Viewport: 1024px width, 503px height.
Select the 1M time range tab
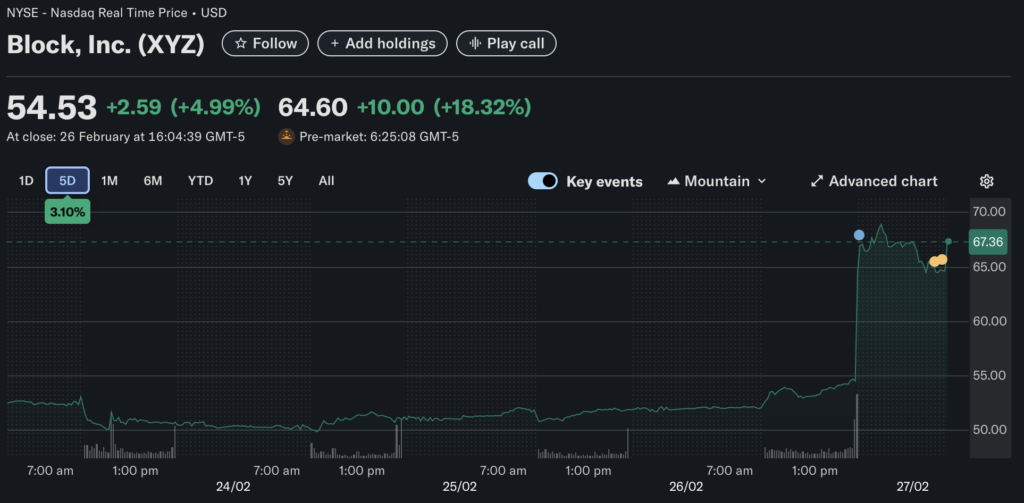click(110, 181)
